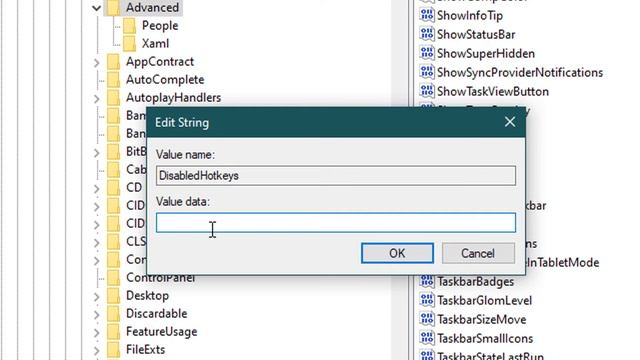The height and width of the screenshot is (360, 640).
Task: Click the Desktop folder icon
Action: click(113, 296)
